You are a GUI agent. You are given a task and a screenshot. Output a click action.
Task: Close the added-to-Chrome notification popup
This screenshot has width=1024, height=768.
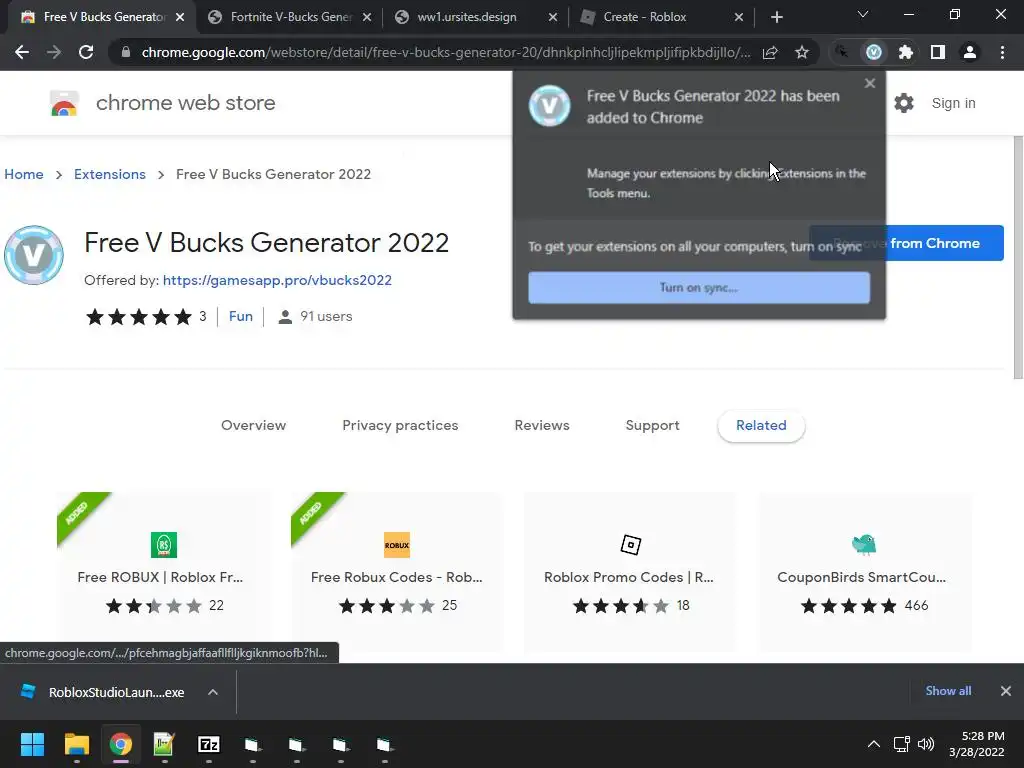tap(869, 83)
